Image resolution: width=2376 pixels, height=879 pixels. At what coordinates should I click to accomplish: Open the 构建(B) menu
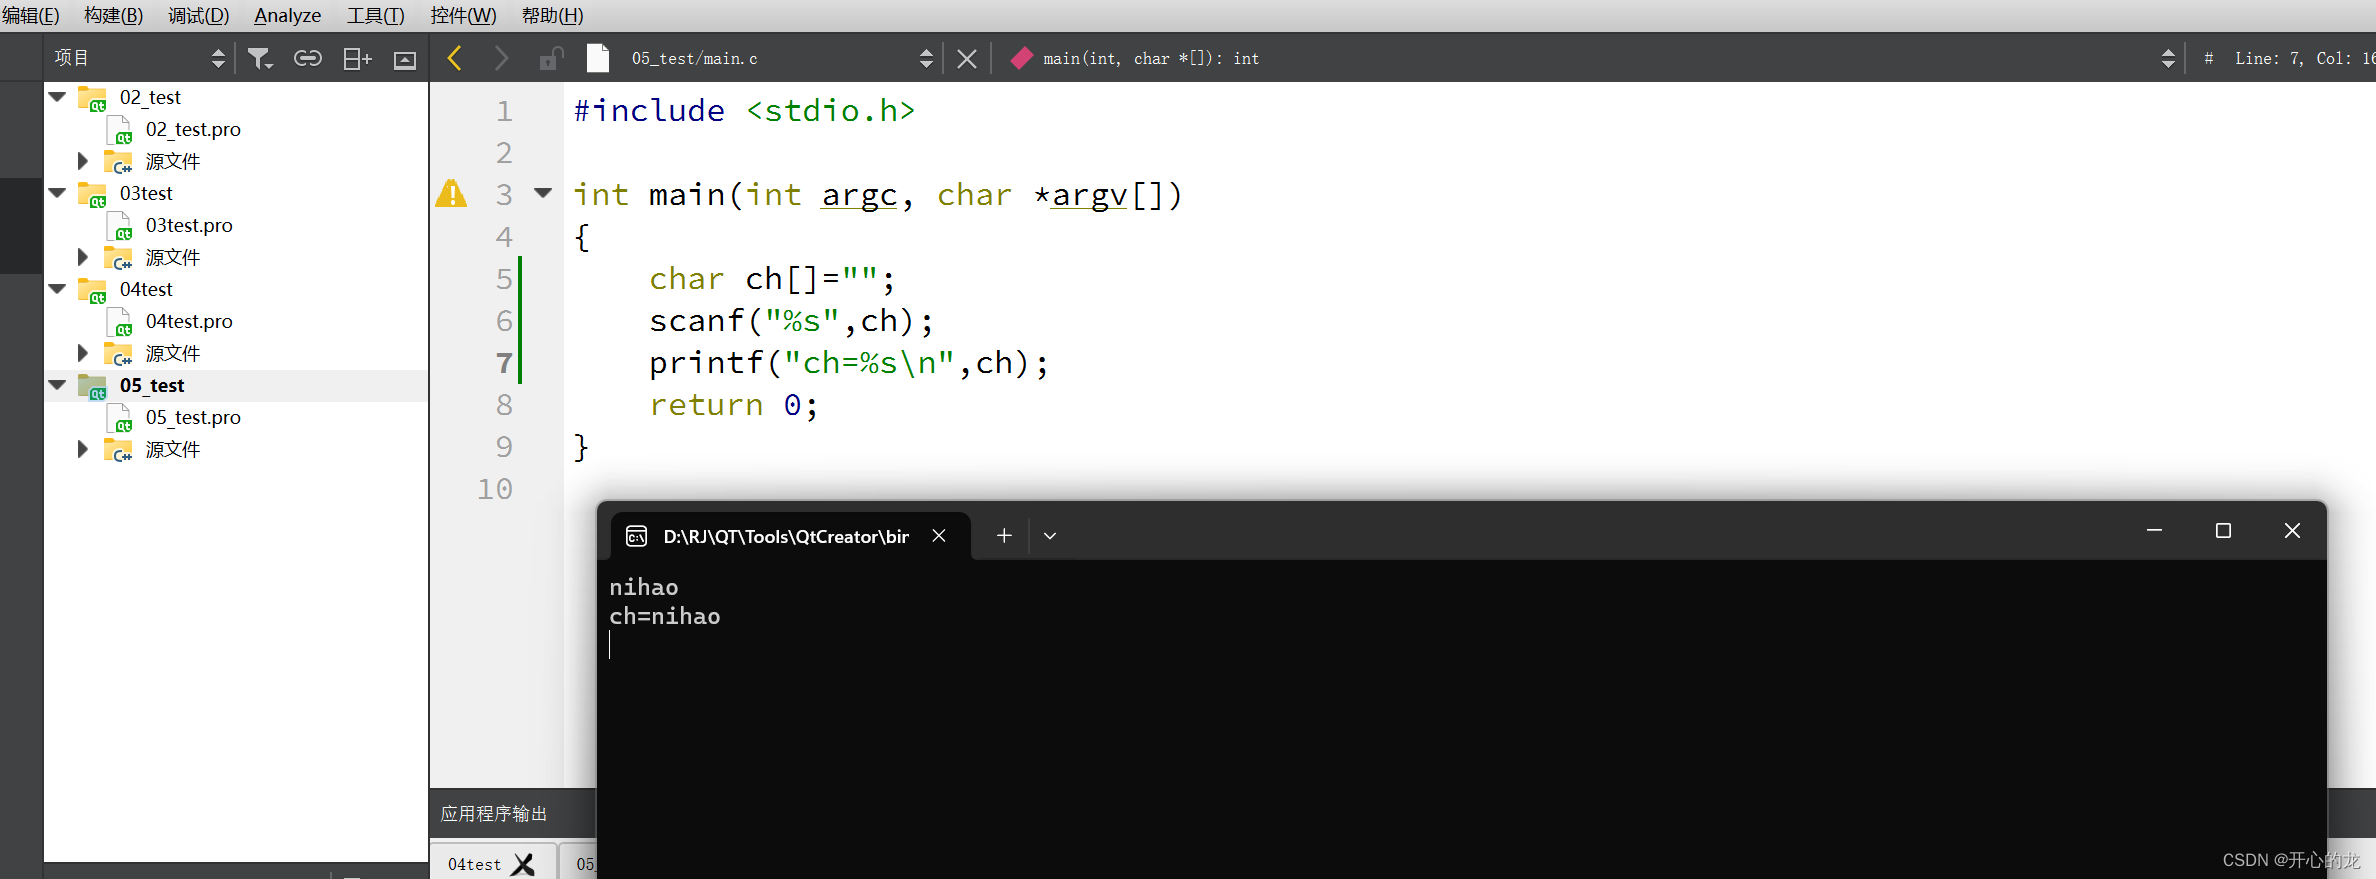click(113, 15)
